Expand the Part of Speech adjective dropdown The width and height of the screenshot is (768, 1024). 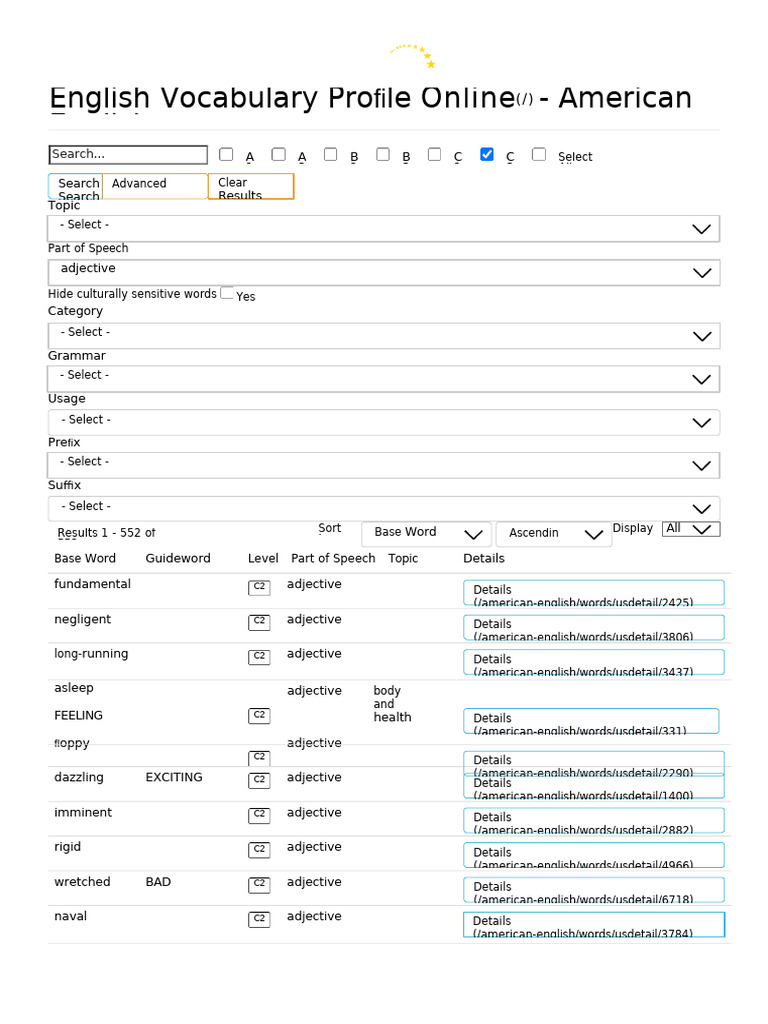[x=383, y=272]
